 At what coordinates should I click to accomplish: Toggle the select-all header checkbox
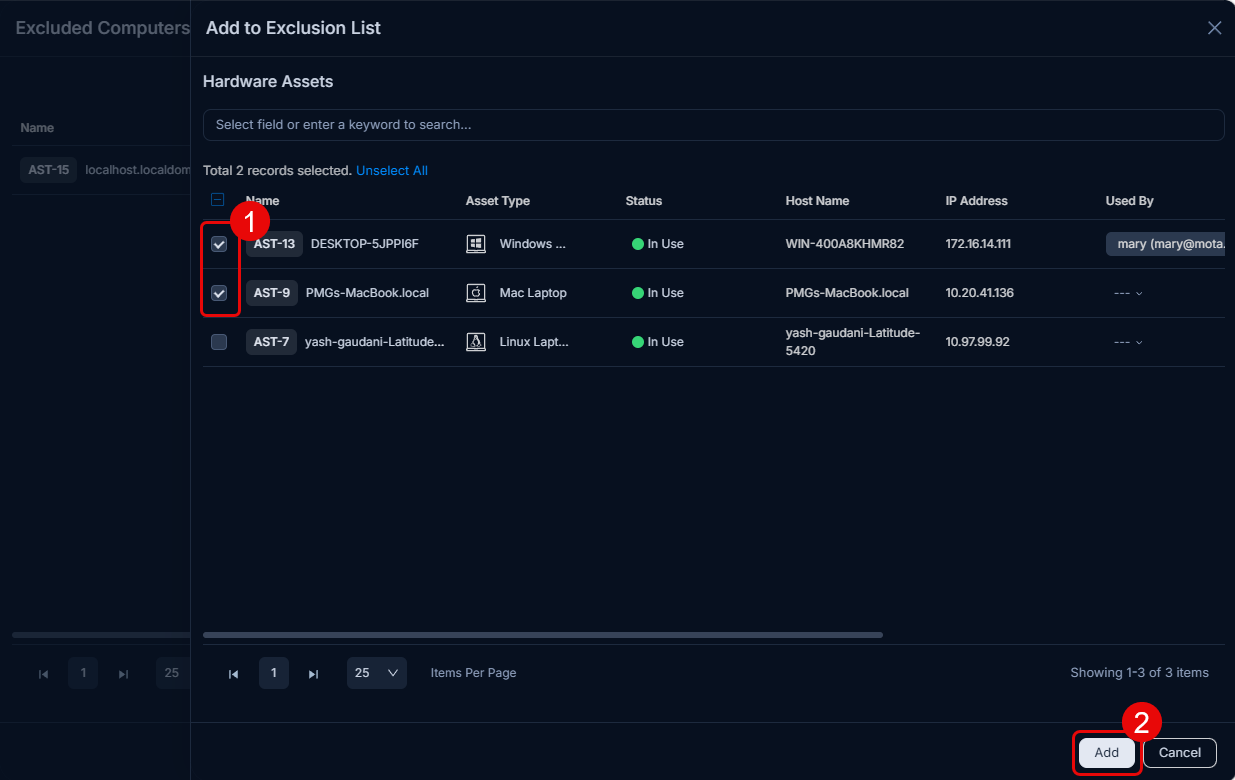217,200
